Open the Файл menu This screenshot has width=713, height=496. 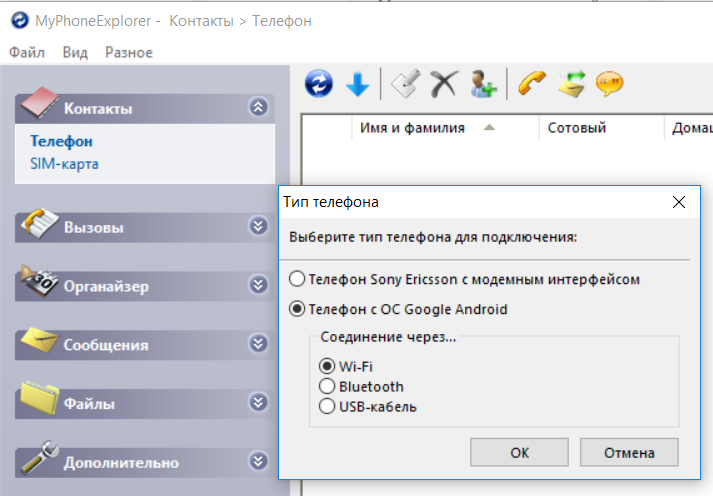27,52
